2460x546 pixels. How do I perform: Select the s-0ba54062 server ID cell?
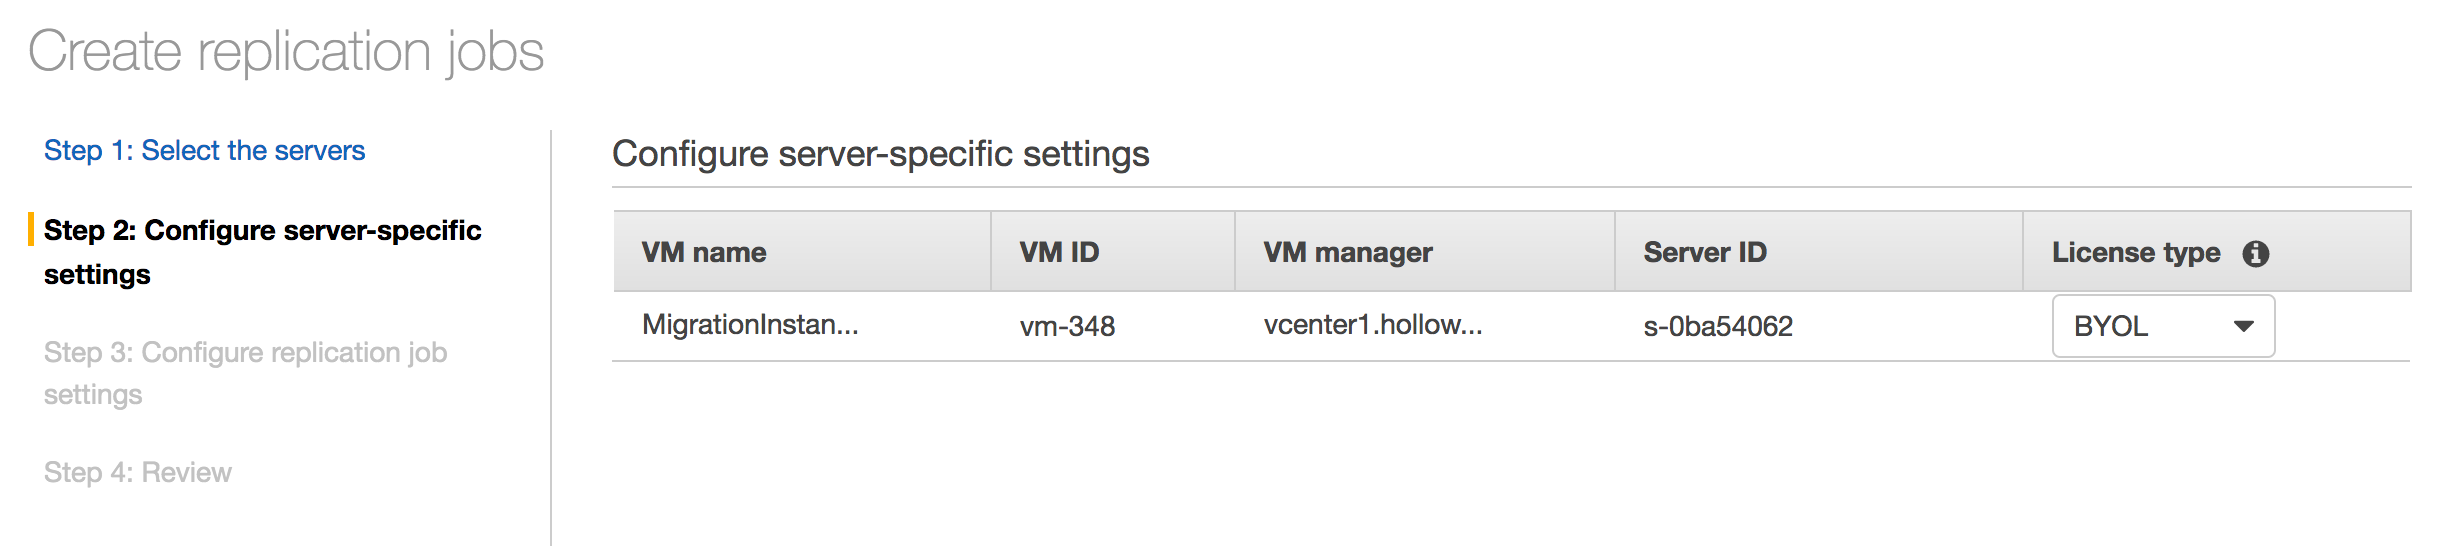point(1717,326)
